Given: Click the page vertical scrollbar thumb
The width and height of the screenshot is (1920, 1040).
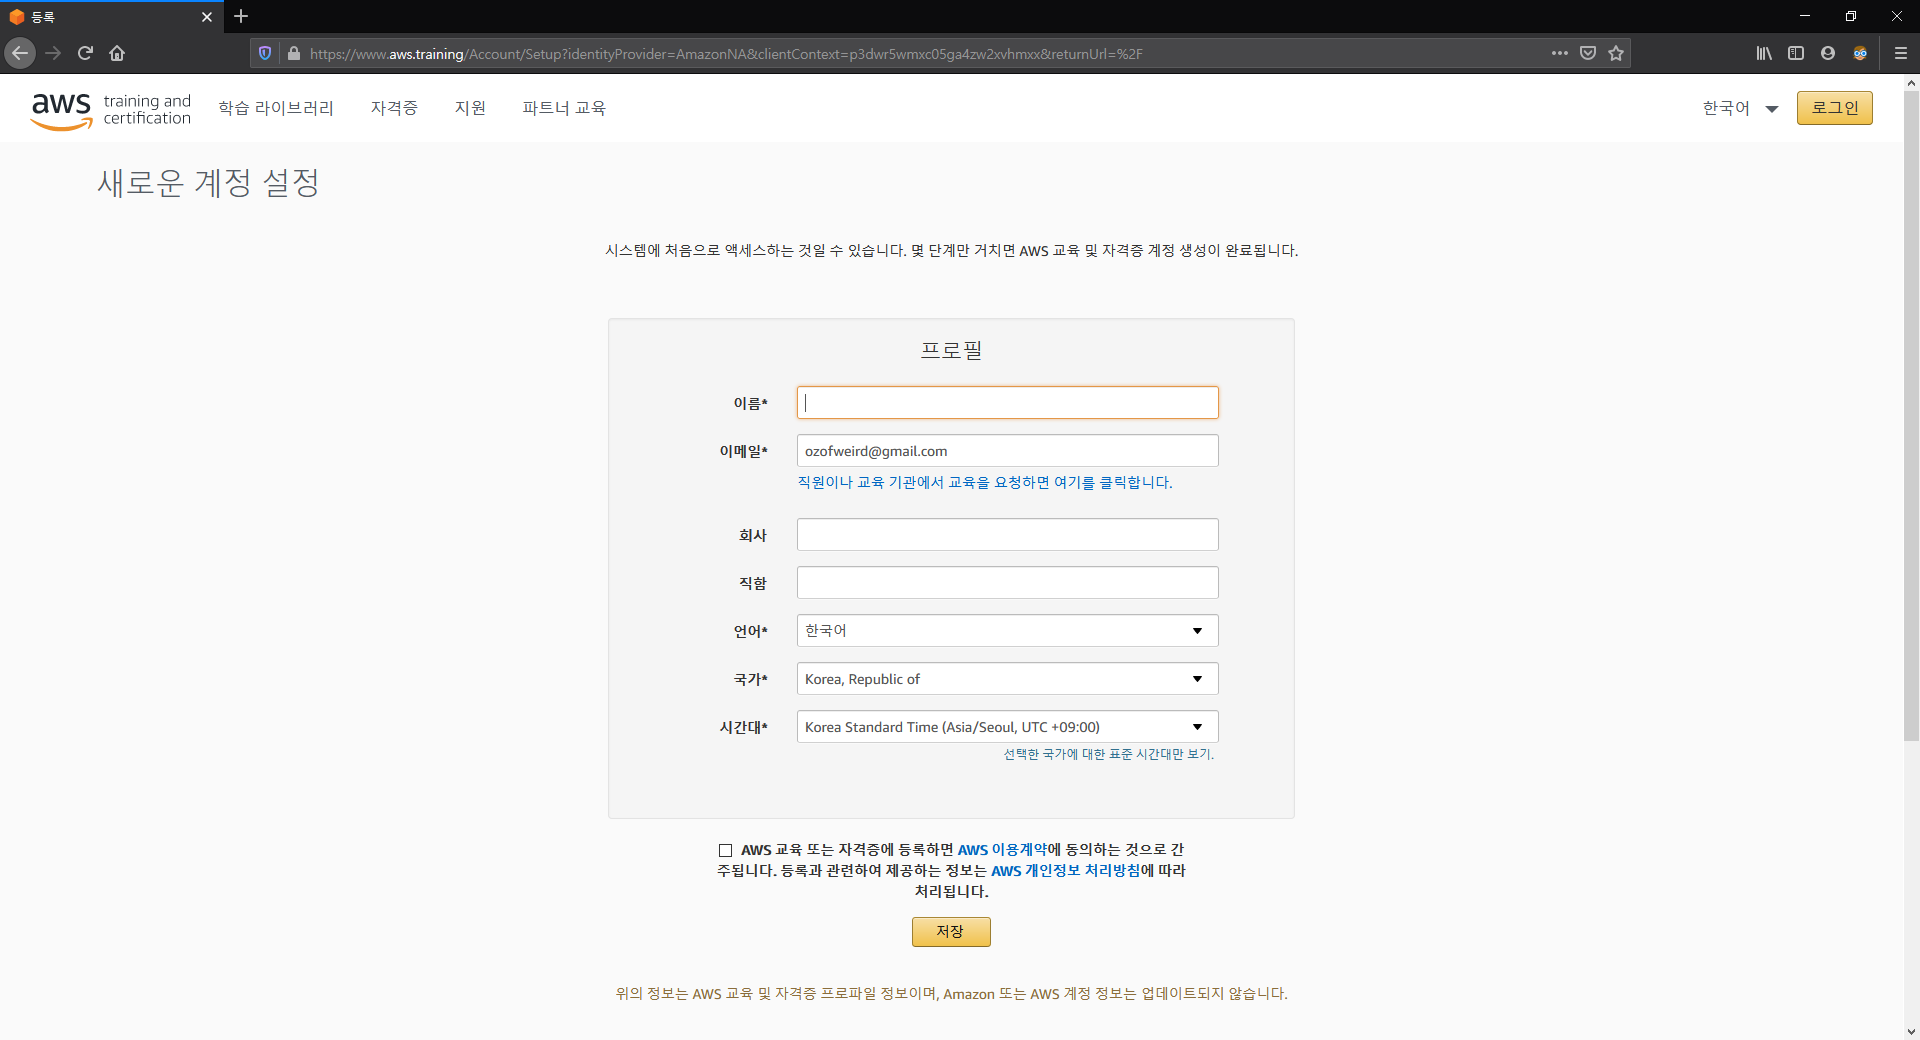Looking at the screenshot, I should click(1911, 415).
